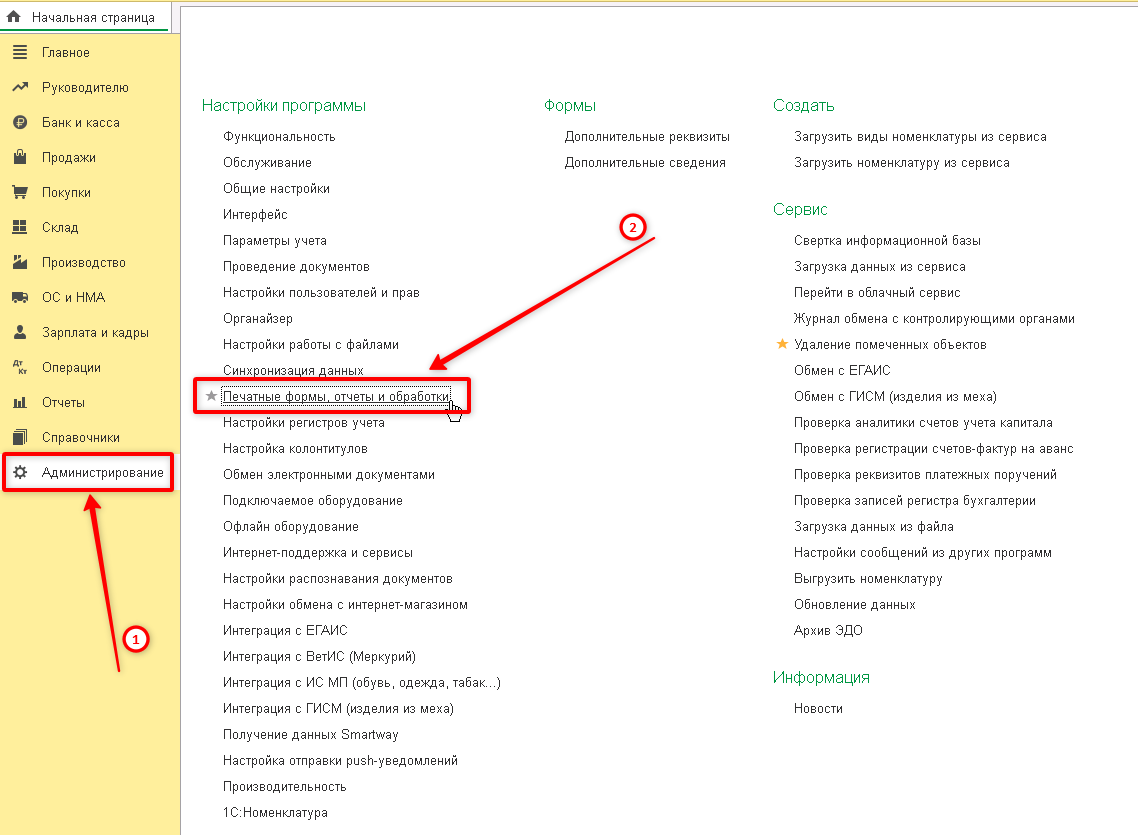
Task: Click the Операции Дт/Кт icon
Action: click(20, 367)
